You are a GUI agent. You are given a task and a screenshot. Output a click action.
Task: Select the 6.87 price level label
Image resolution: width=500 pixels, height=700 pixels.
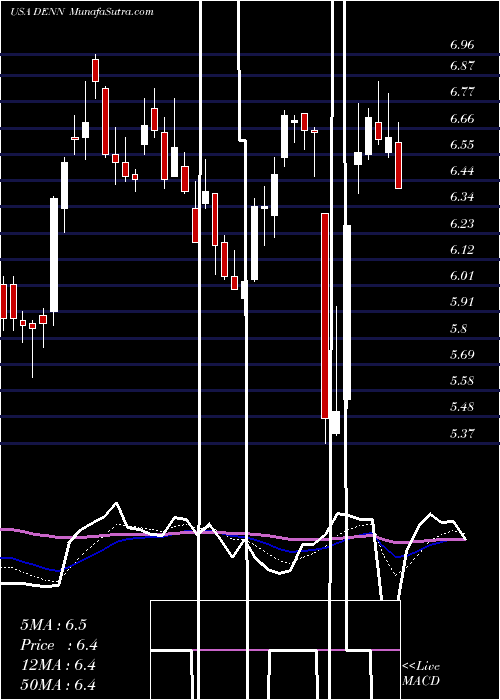tap(462, 66)
